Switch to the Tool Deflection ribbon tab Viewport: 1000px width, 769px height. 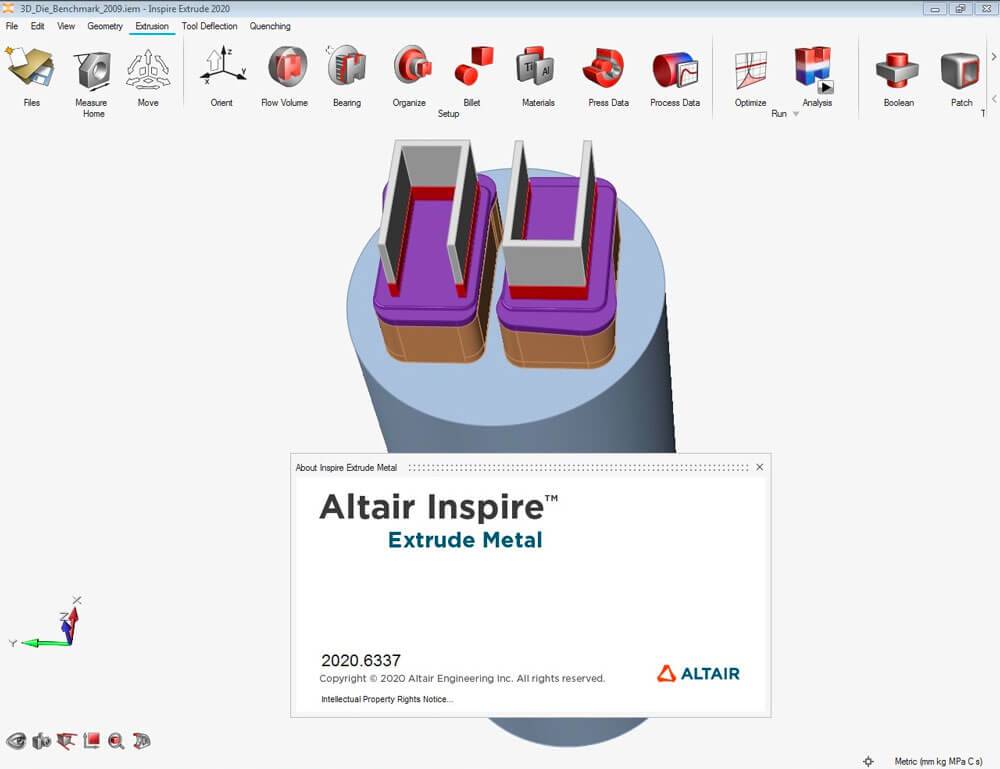[209, 26]
